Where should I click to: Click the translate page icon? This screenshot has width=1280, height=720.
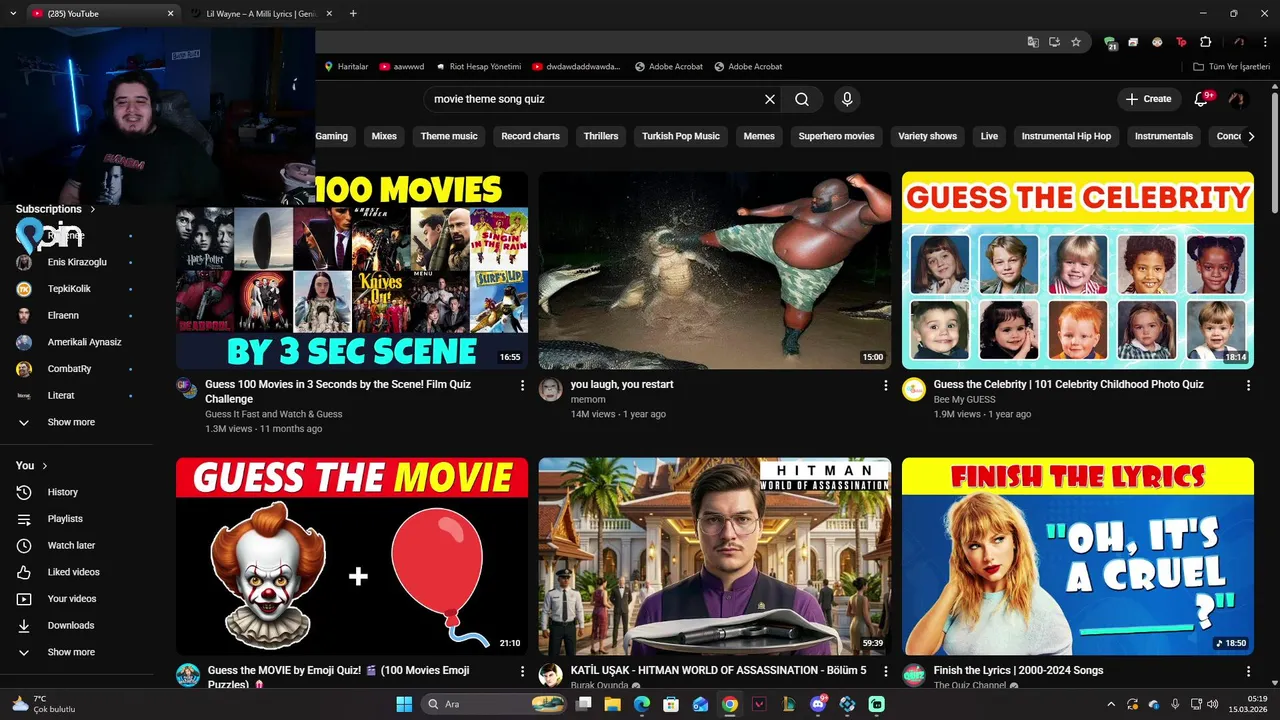pyautogui.click(x=1033, y=42)
